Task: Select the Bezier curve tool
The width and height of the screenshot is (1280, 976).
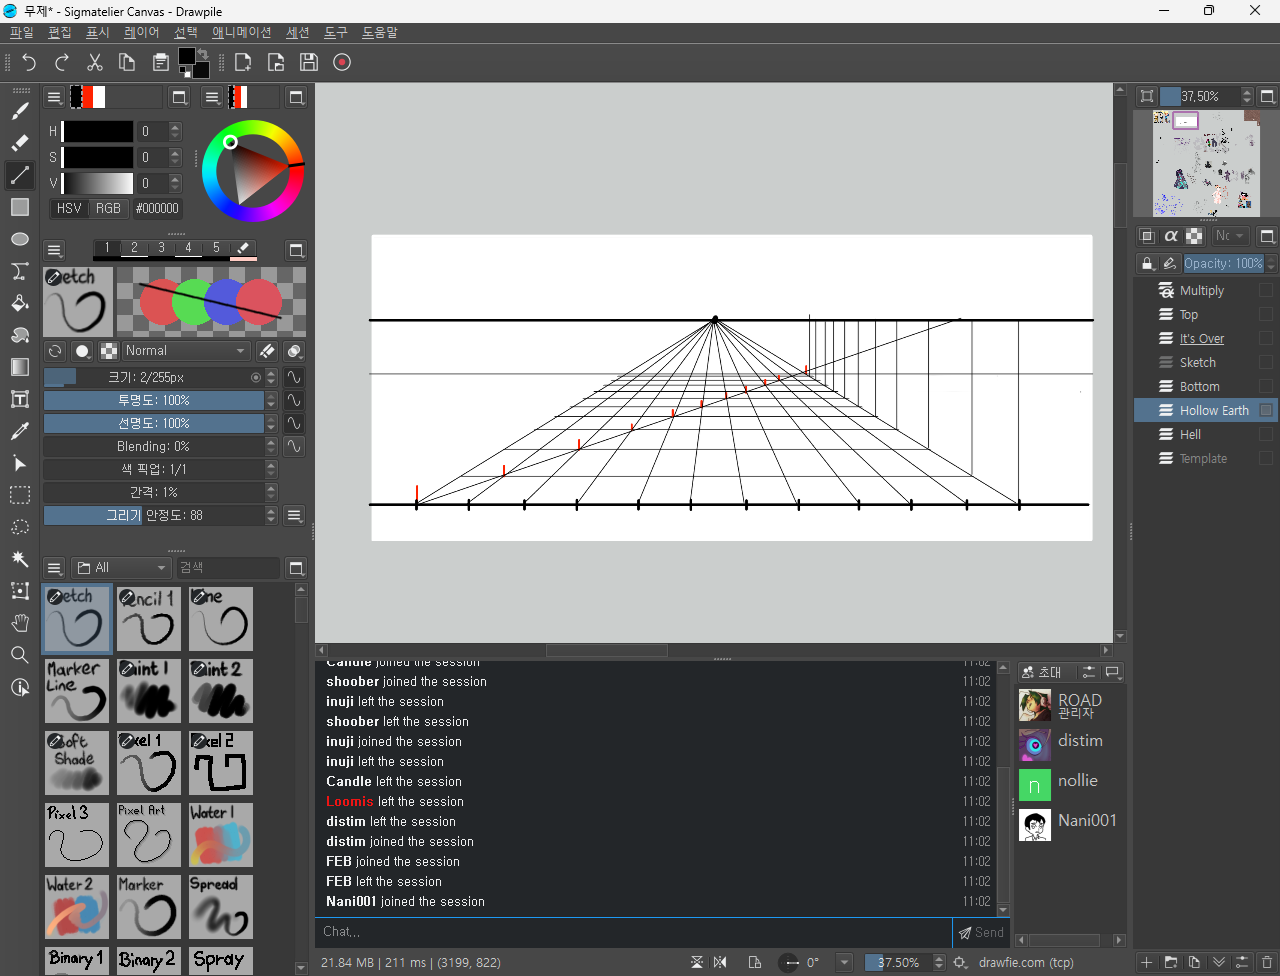Action: 20,271
